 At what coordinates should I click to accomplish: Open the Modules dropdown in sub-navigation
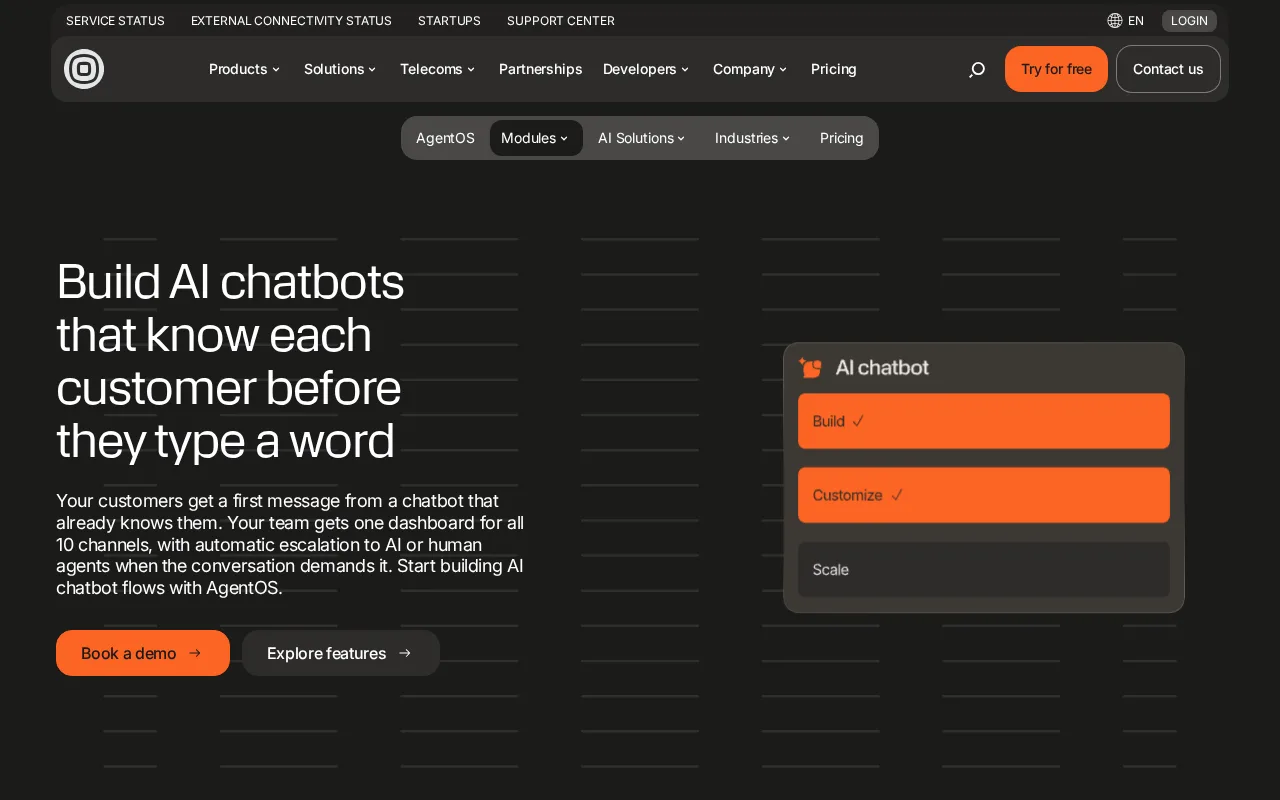pyautogui.click(x=536, y=138)
